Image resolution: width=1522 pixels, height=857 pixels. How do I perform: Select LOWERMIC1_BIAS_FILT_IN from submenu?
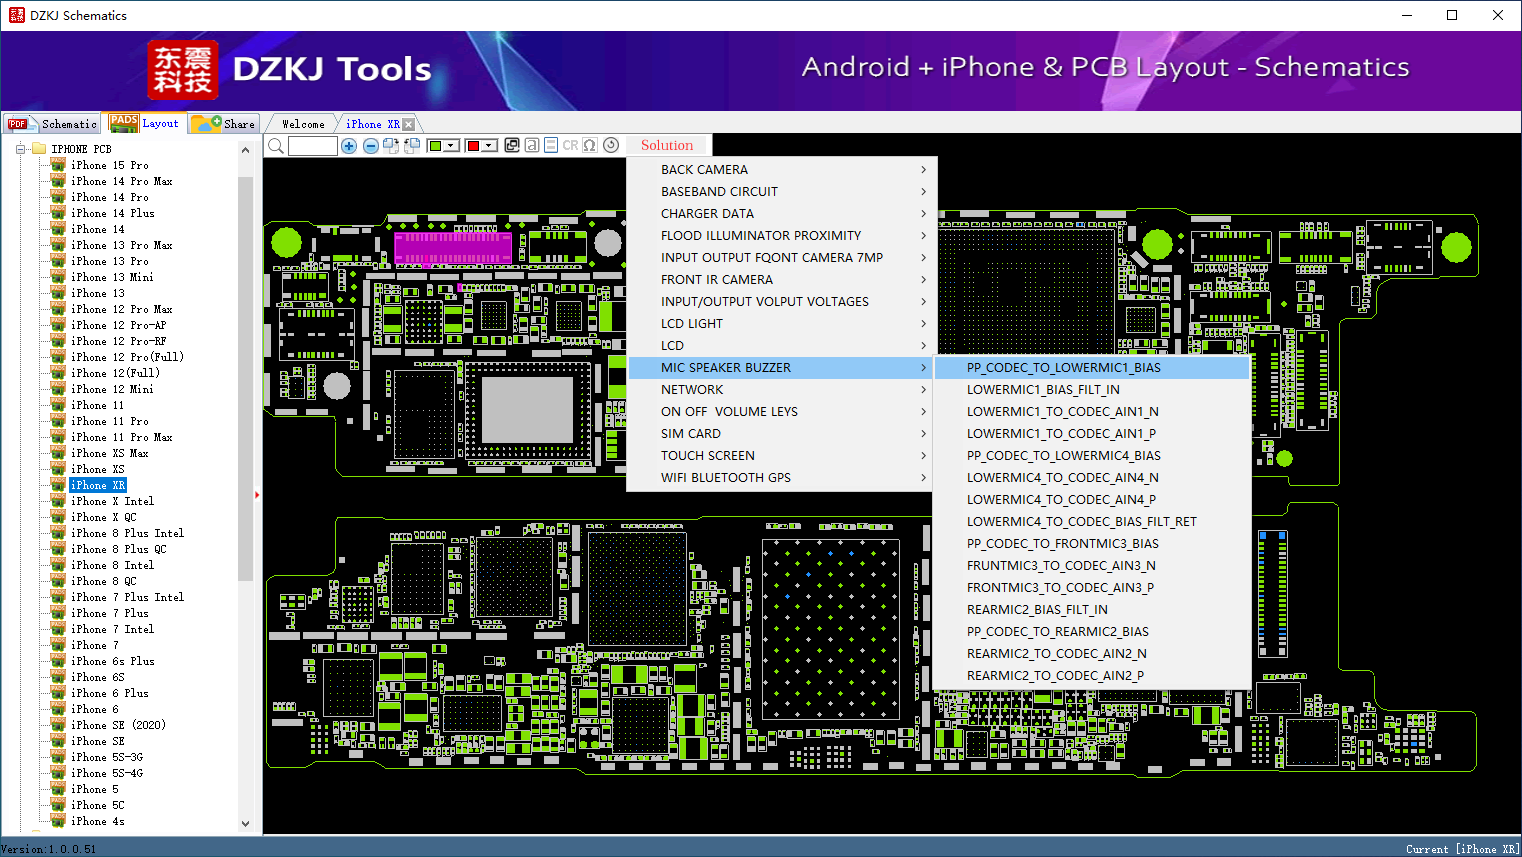(1092, 390)
